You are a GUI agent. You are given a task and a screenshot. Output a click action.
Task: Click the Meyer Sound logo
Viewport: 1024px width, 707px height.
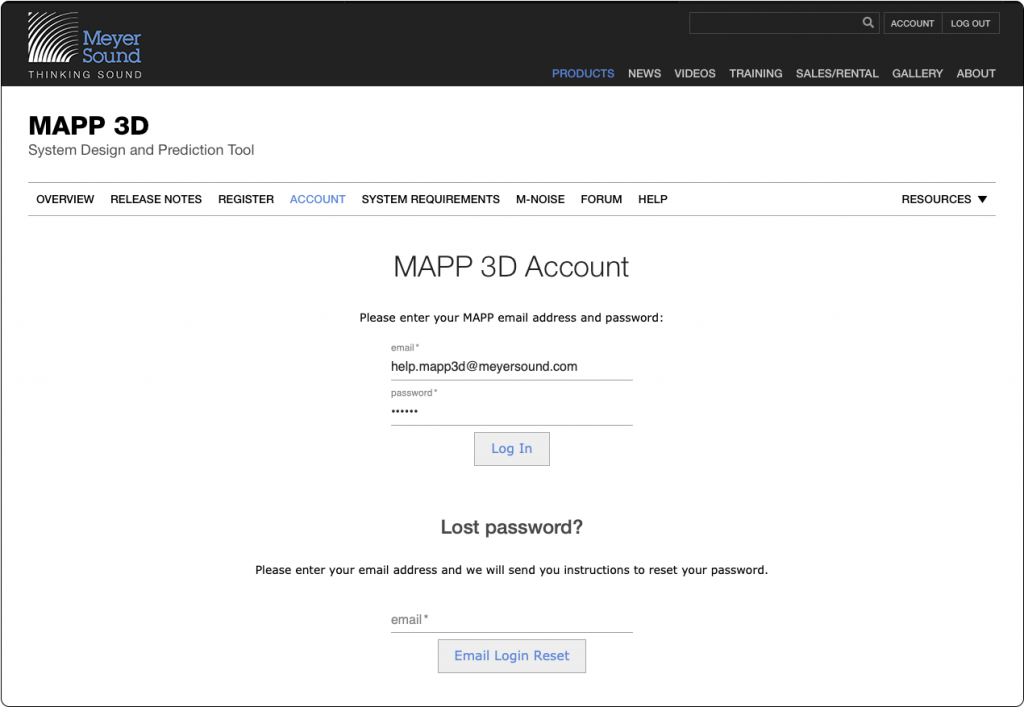pos(84,45)
